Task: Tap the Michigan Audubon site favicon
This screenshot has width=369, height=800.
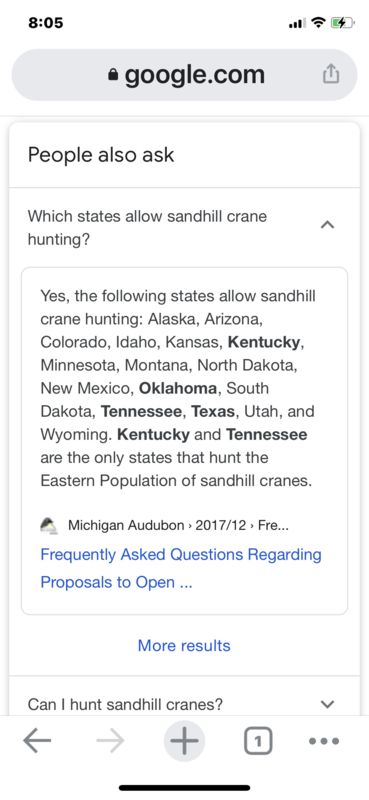Action: point(50,526)
